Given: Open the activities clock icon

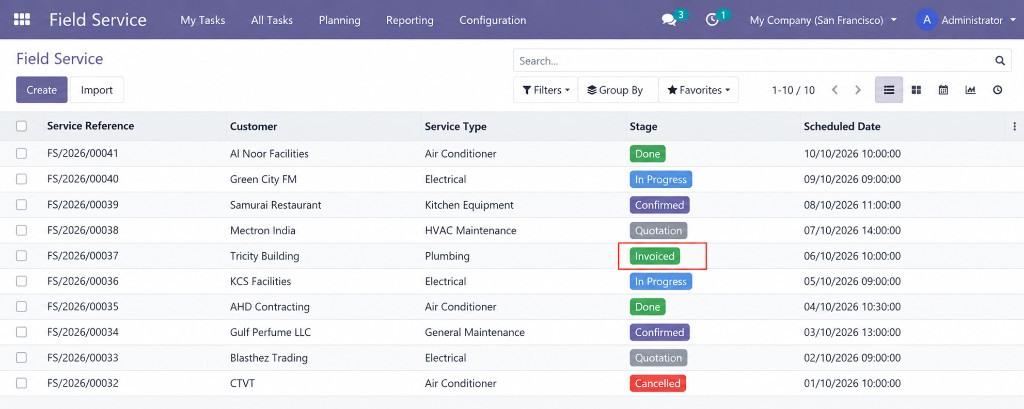Looking at the screenshot, I should 712,20.
